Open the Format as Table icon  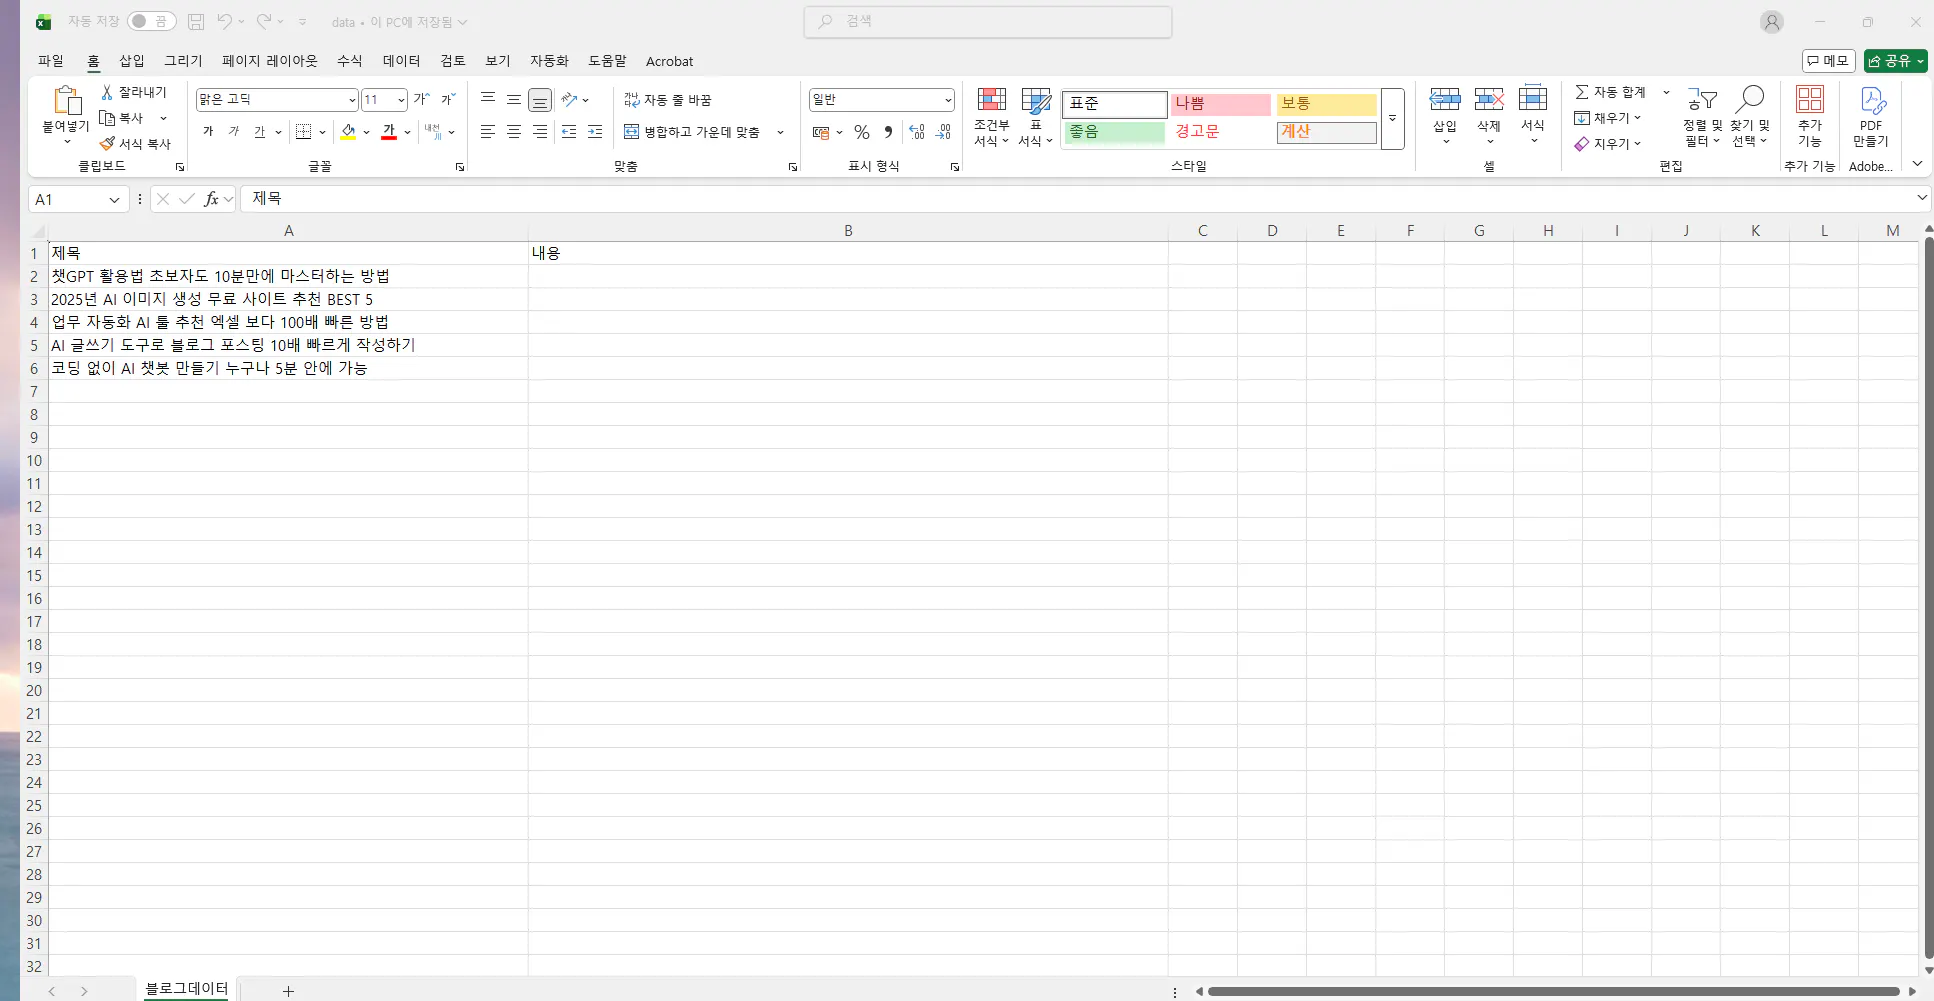click(x=1036, y=100)
